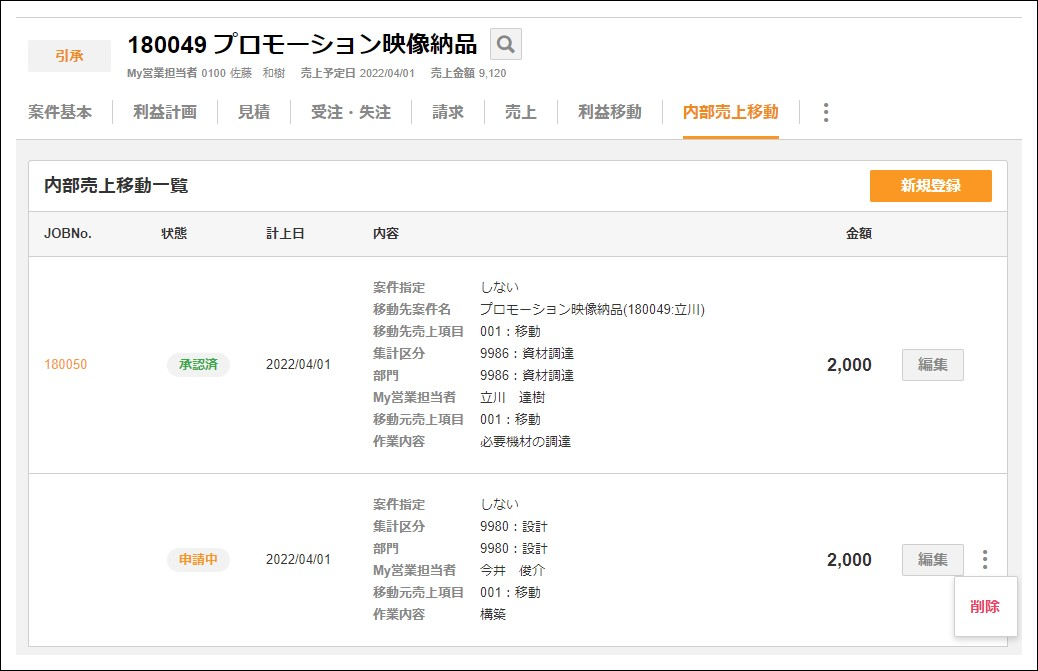
Task: Click the 内容 column header
Action: click(386, 234)
